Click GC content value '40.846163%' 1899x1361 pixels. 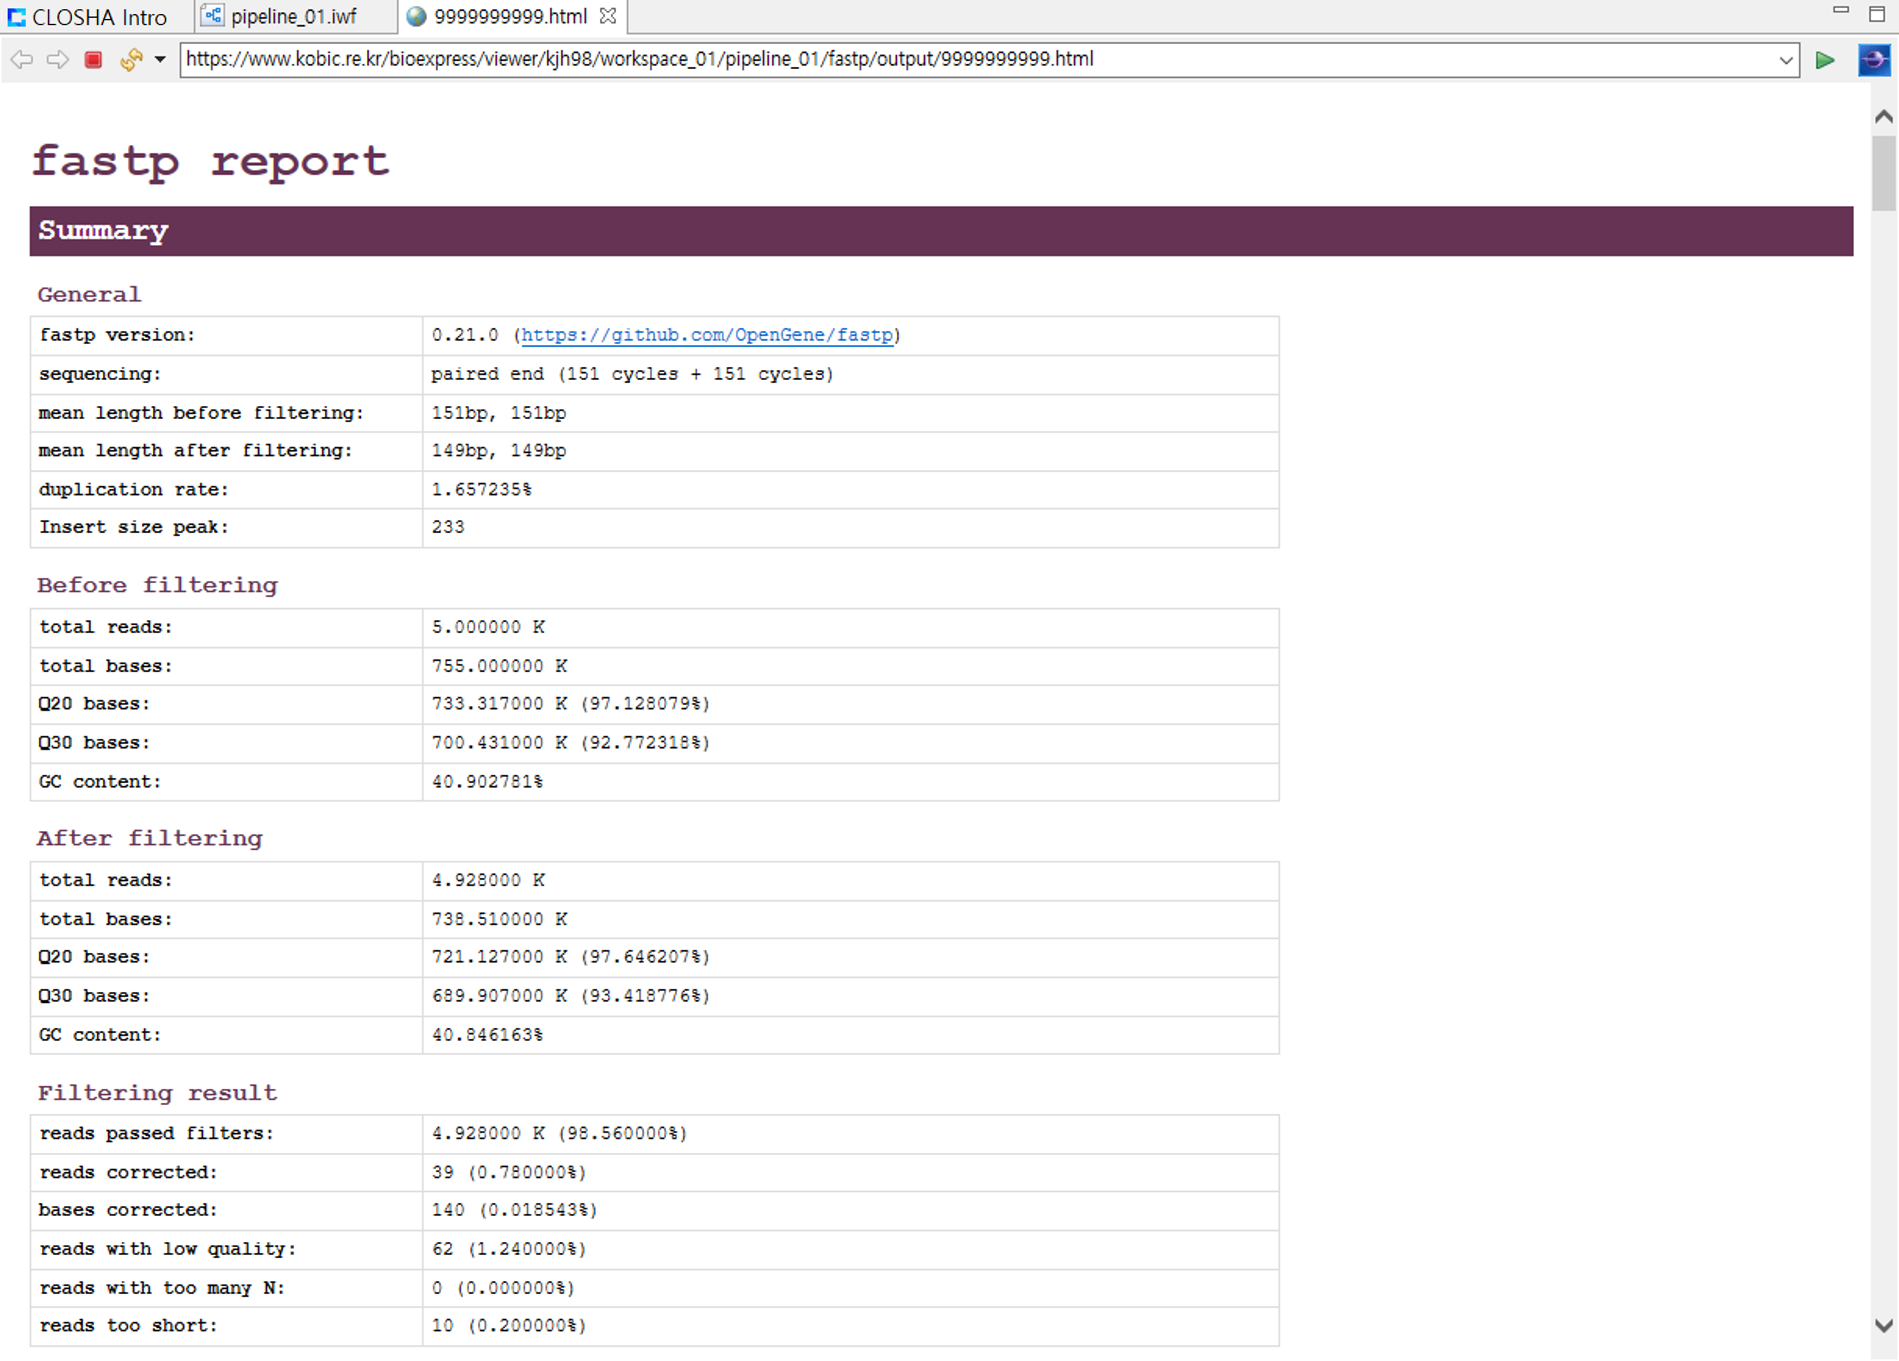tap(487, 1035)
